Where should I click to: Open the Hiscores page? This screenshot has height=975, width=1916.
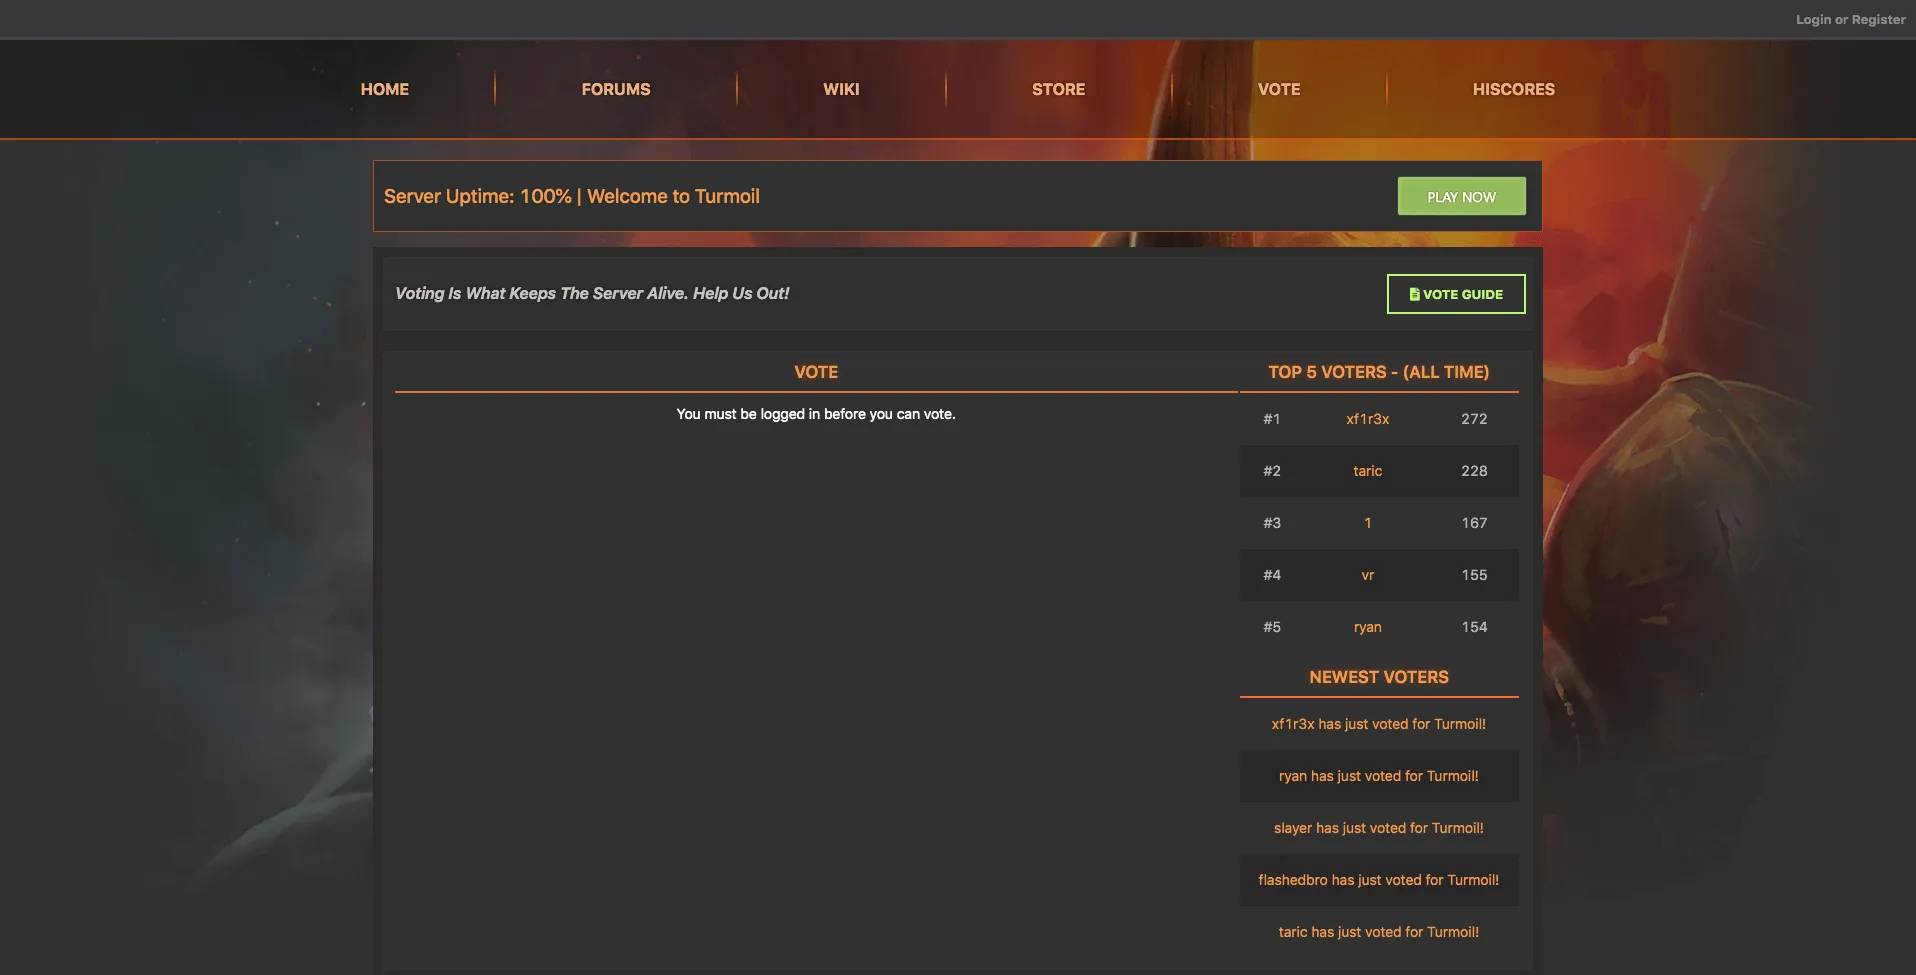1512,89
